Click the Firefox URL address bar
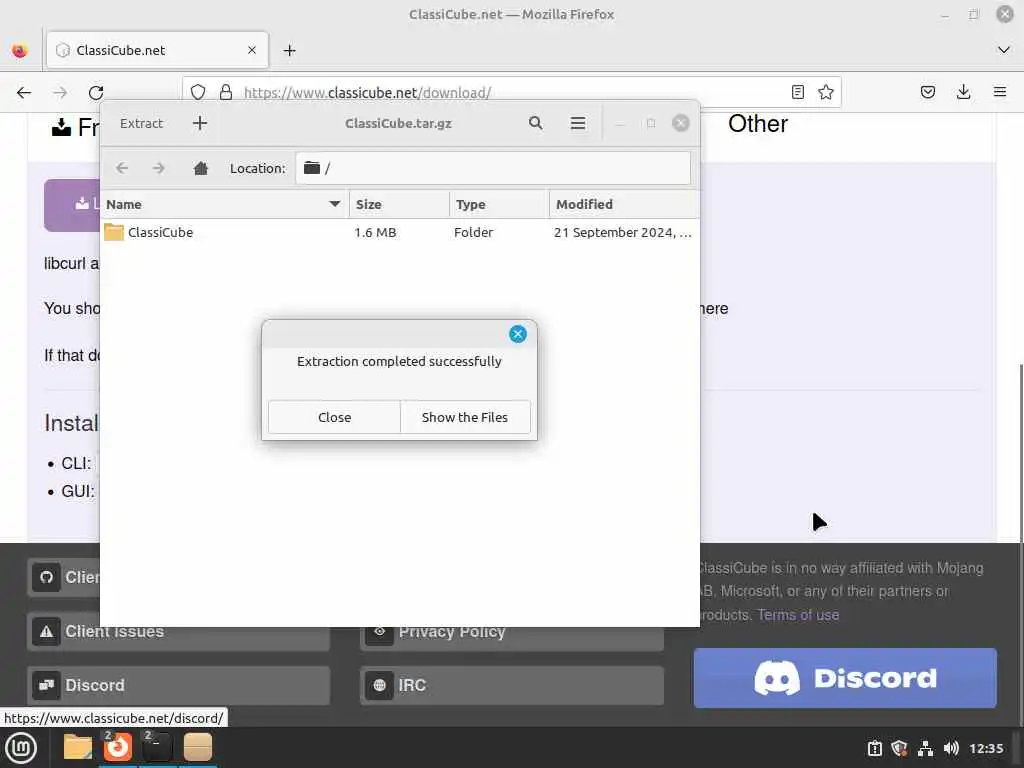1024x768 pixels. 509,93
